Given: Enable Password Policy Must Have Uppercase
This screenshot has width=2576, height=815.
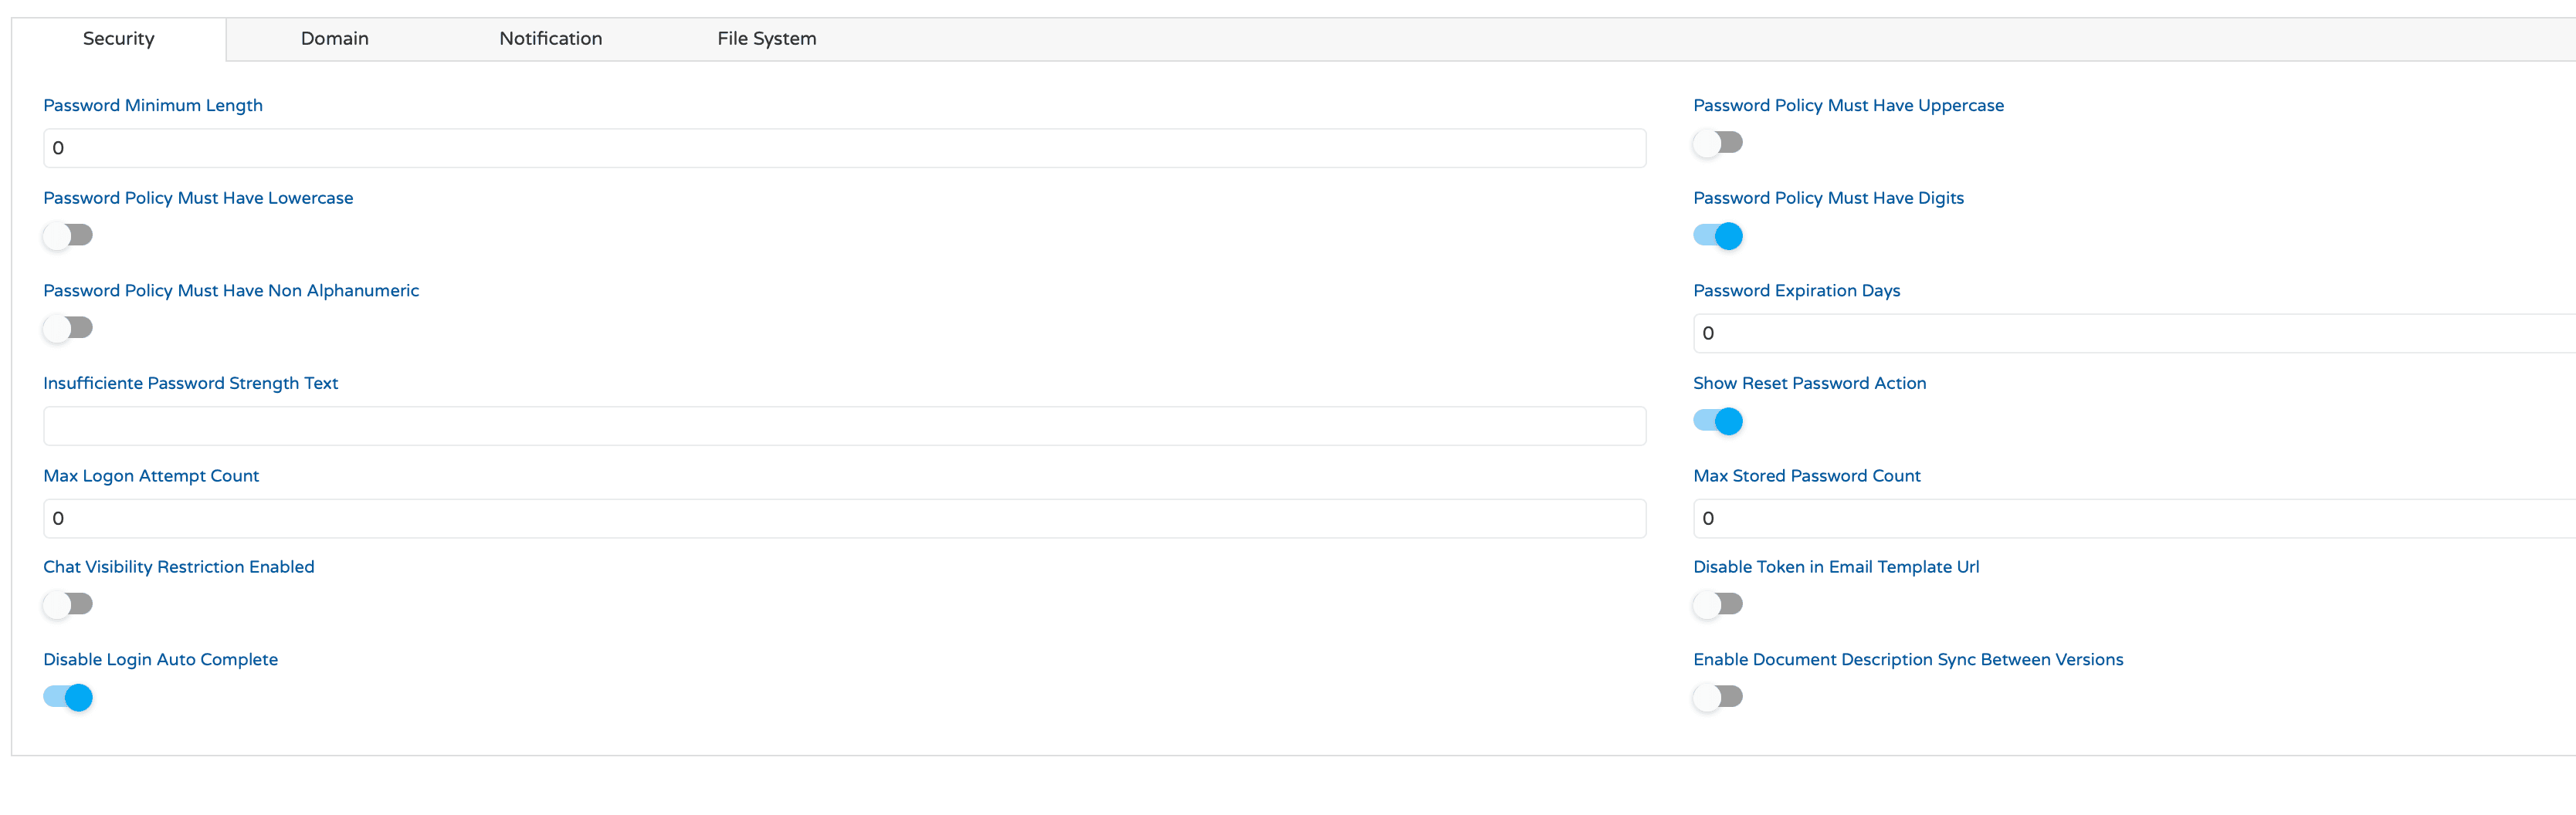Looking at the screenshot, I should tap(1717, 143).
